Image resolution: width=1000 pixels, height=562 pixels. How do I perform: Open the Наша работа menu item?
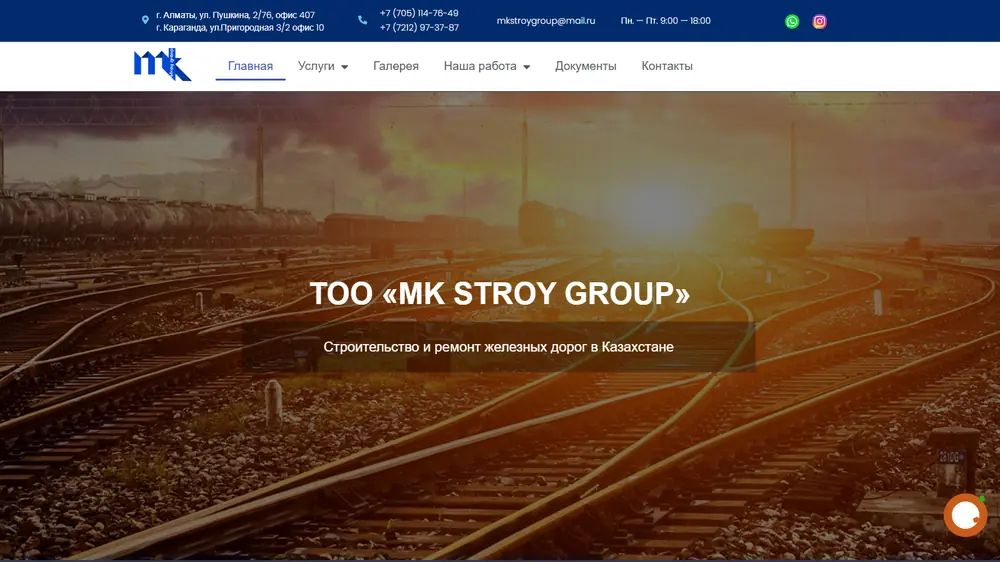click(480, 66)
